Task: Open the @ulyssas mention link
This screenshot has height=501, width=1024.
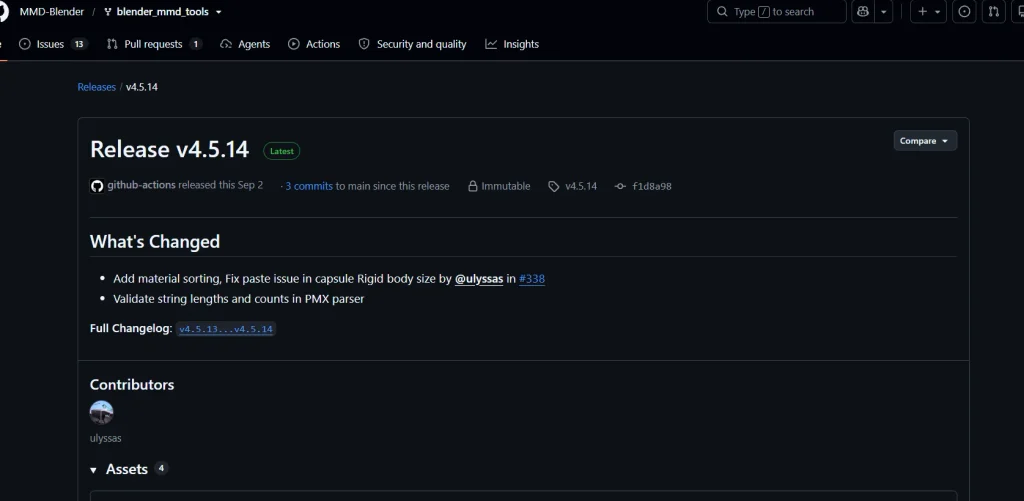Action: click(479, 279)
